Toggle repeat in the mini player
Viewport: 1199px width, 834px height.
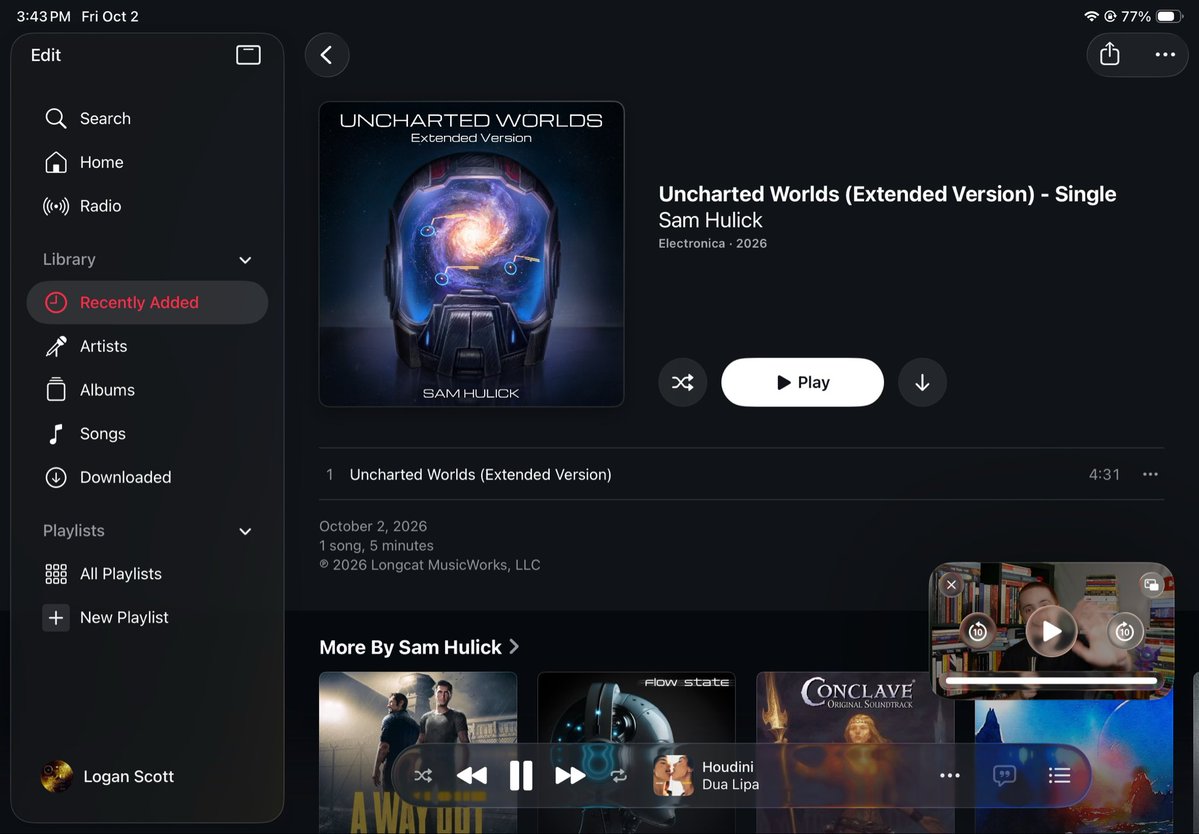pos(619,776)
